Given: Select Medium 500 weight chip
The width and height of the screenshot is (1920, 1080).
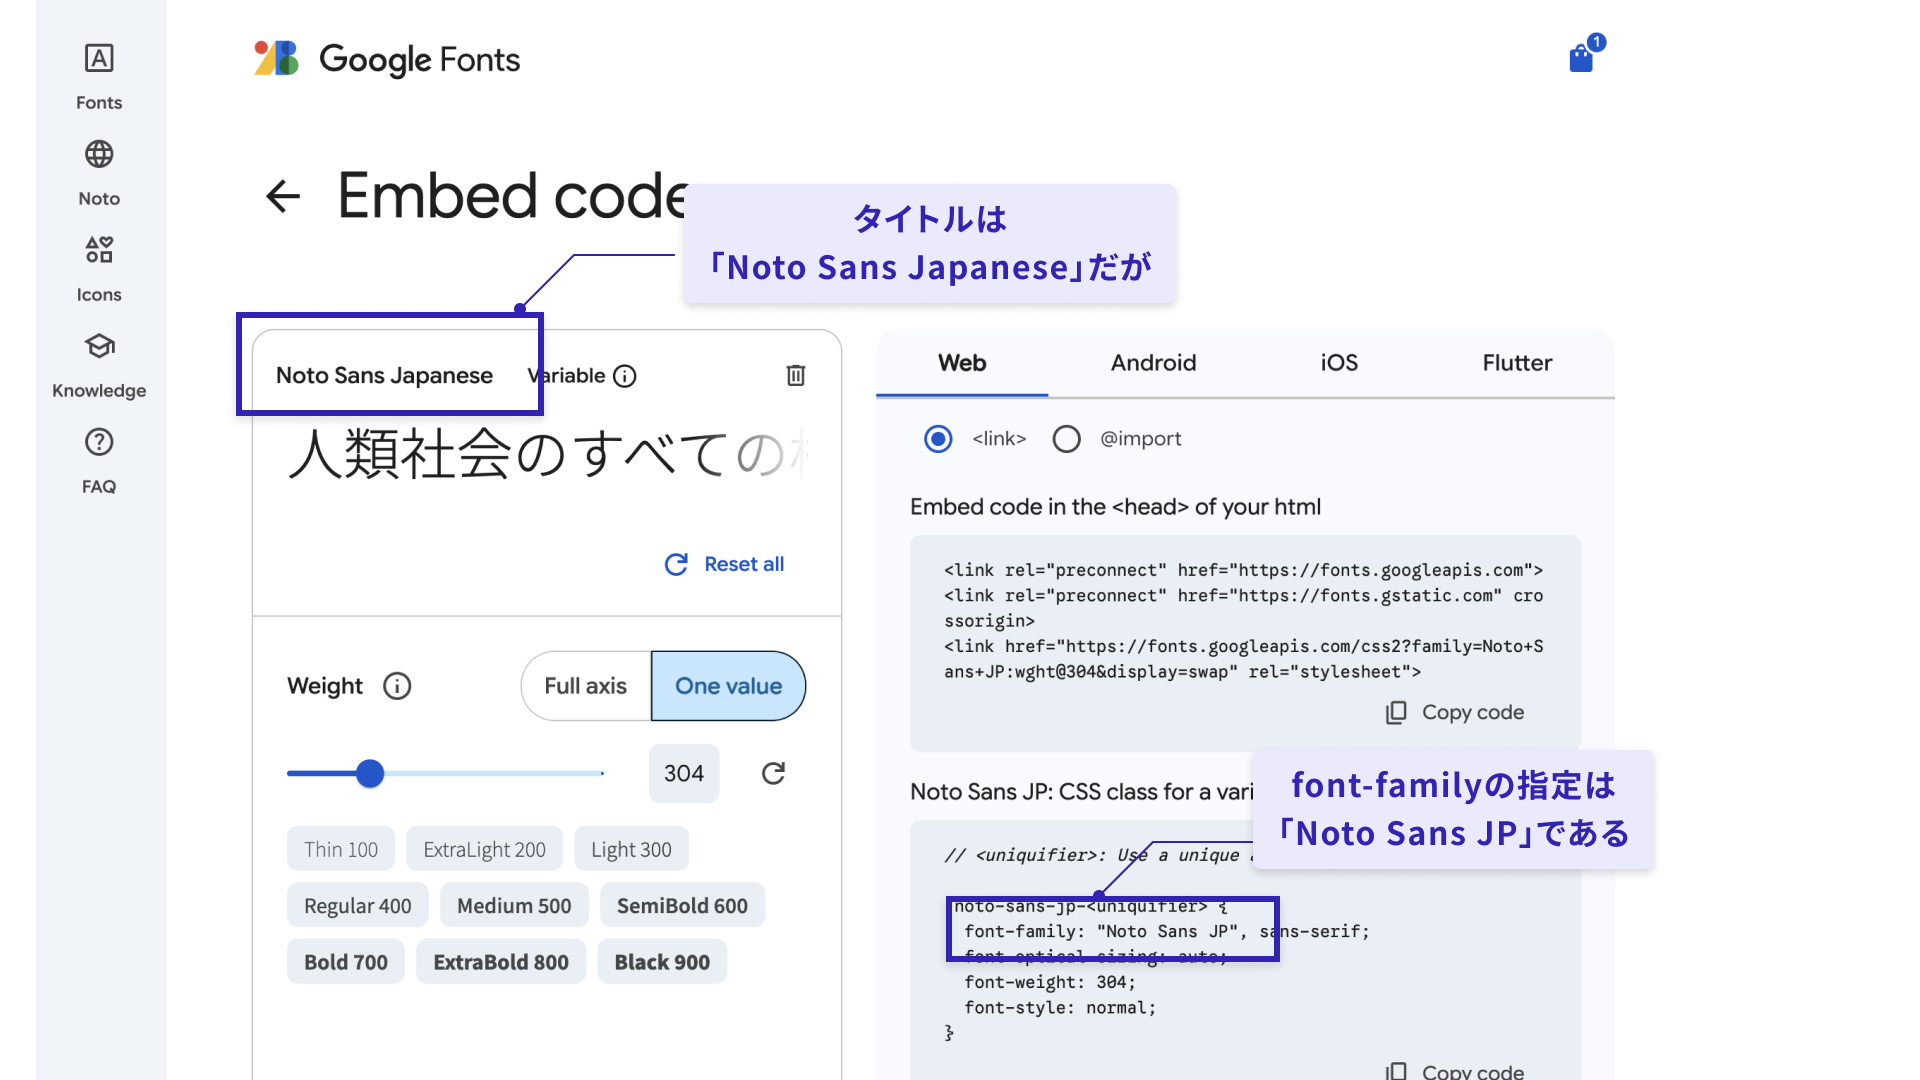Looking at the screenshot, I should point(514,905).
